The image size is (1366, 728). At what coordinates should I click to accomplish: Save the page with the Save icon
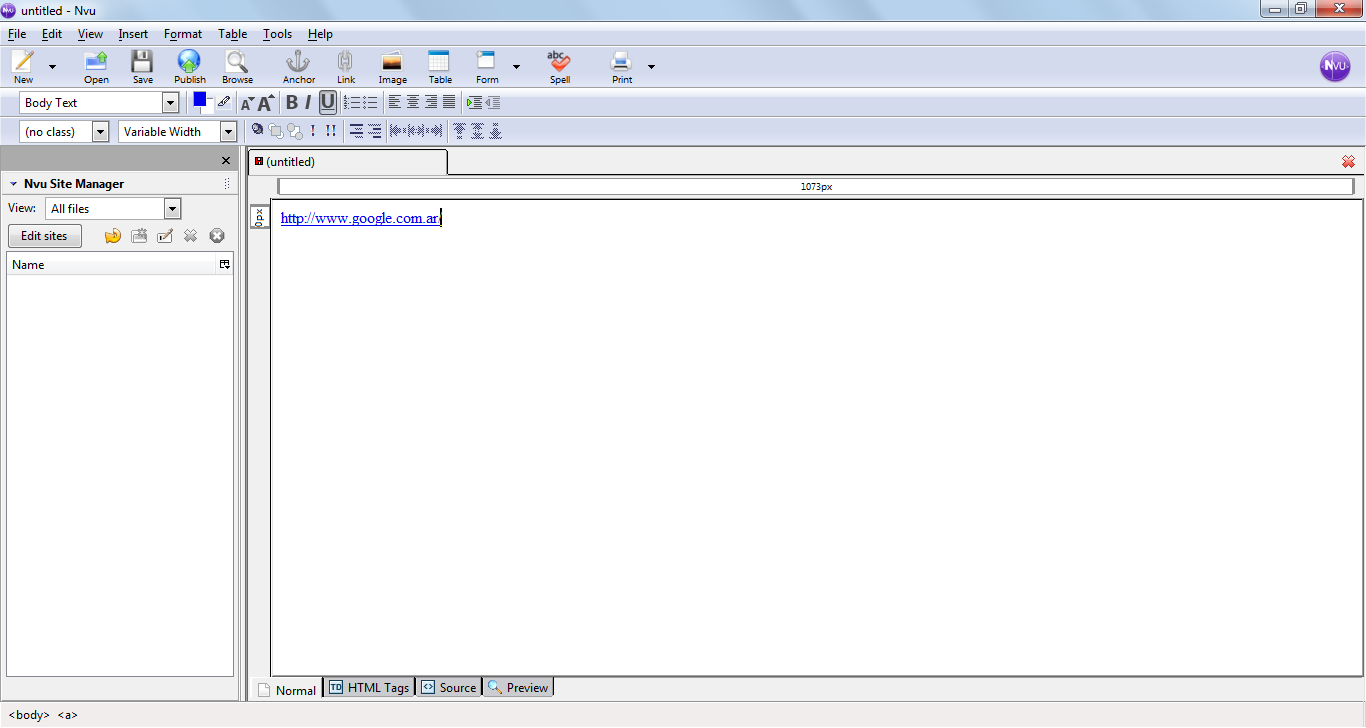pyautogui.click(x=143, y=66)
